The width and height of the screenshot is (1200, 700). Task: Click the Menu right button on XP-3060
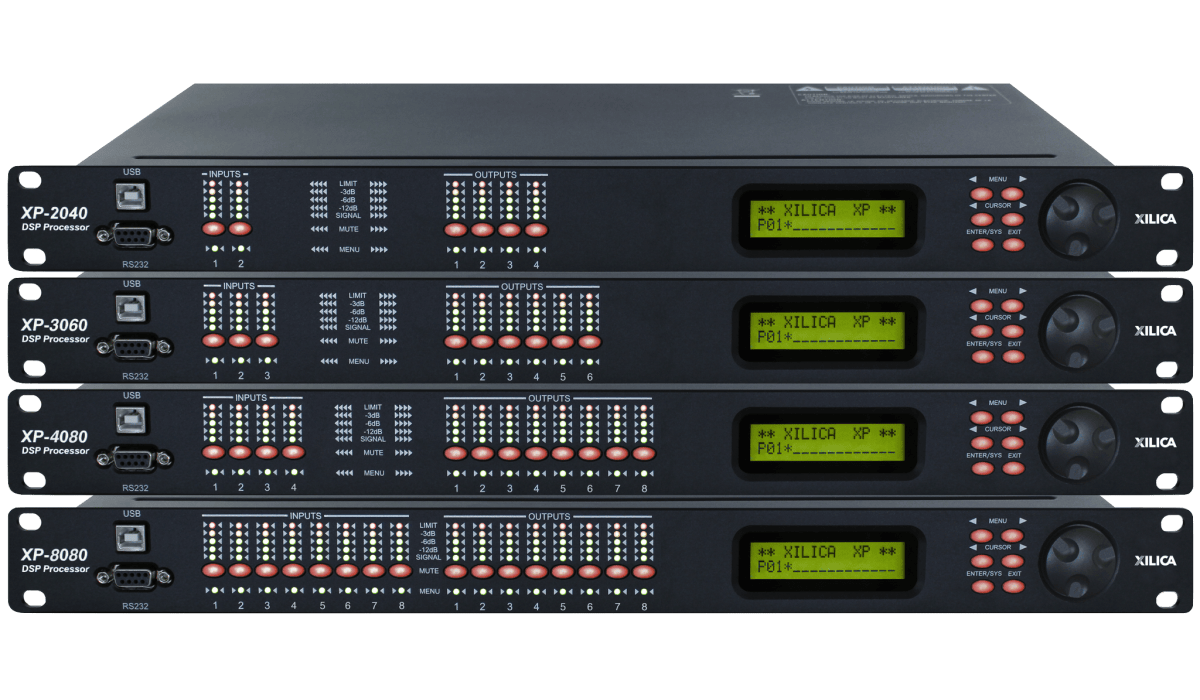pos(1013,304)
